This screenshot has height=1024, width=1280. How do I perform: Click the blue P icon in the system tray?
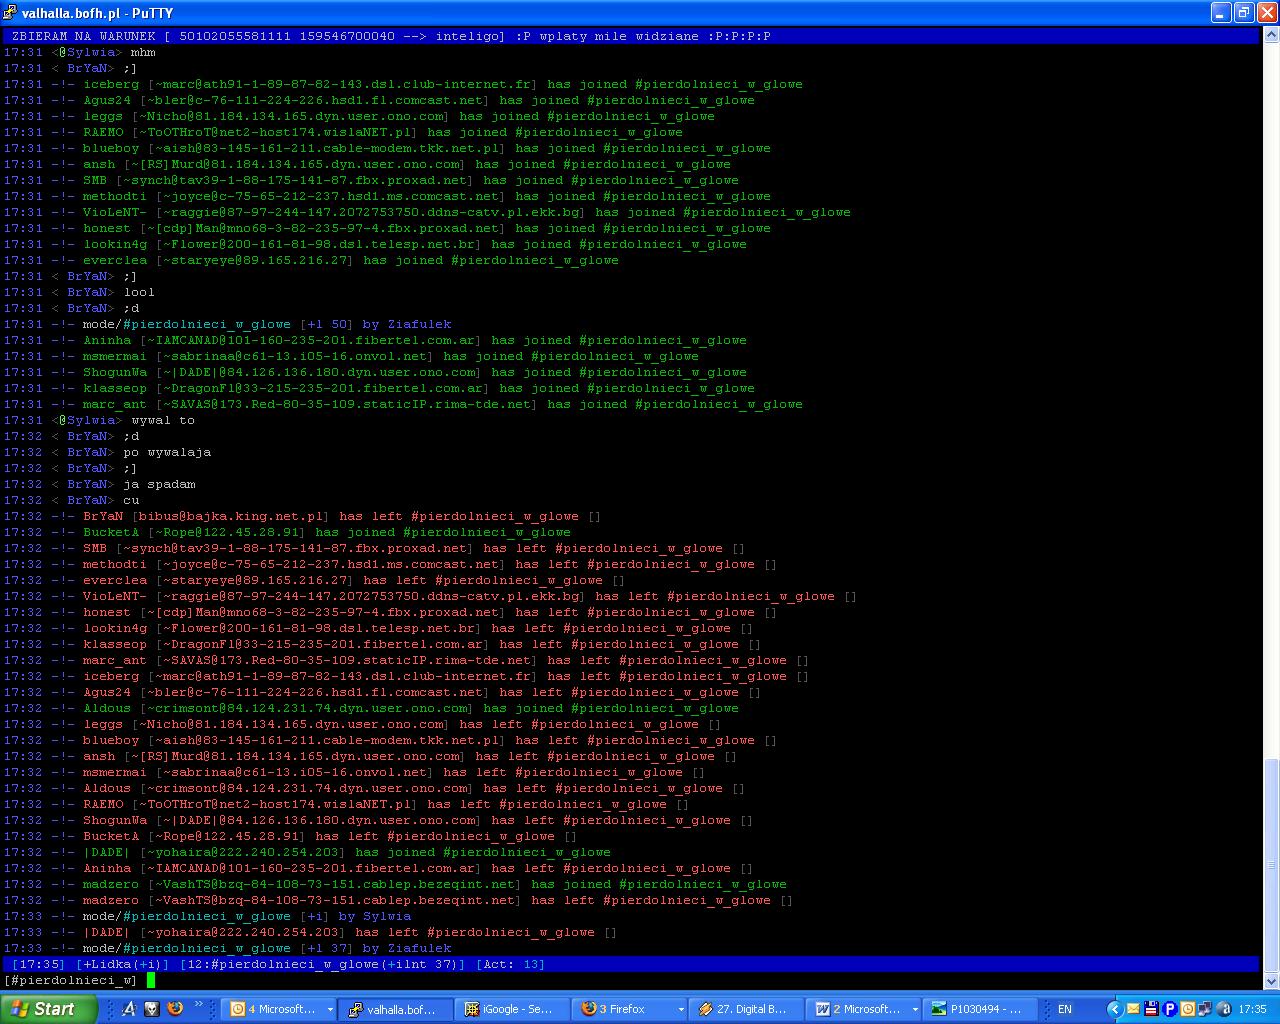click(1169, 1009)
